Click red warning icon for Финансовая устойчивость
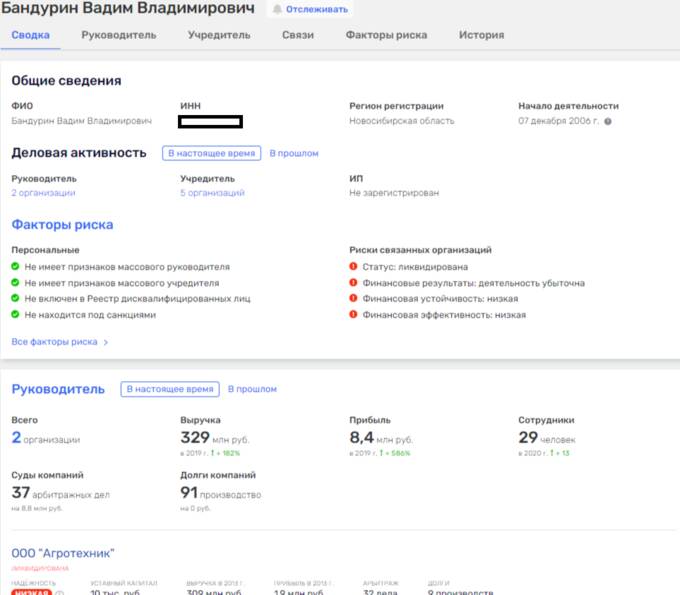The height and width of the screenshot is (595, 680). [353, 298]
